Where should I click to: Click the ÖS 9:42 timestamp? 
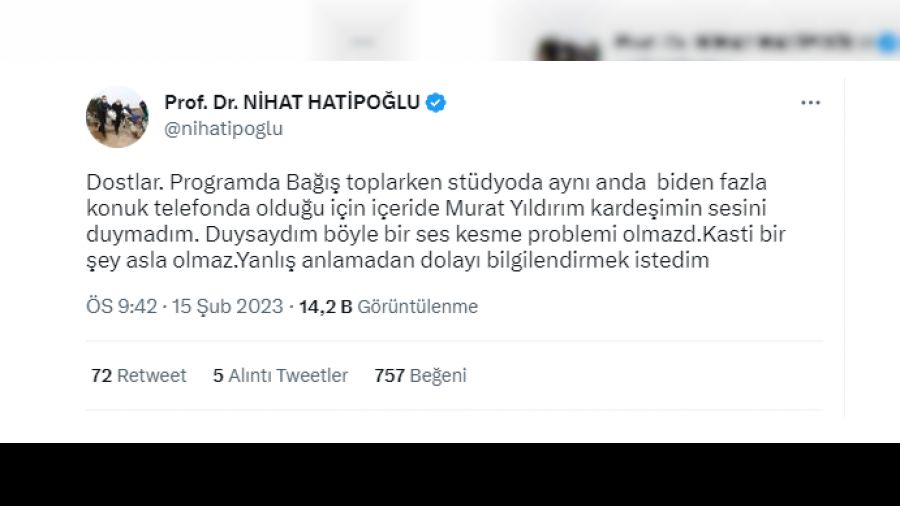point(122,306)
